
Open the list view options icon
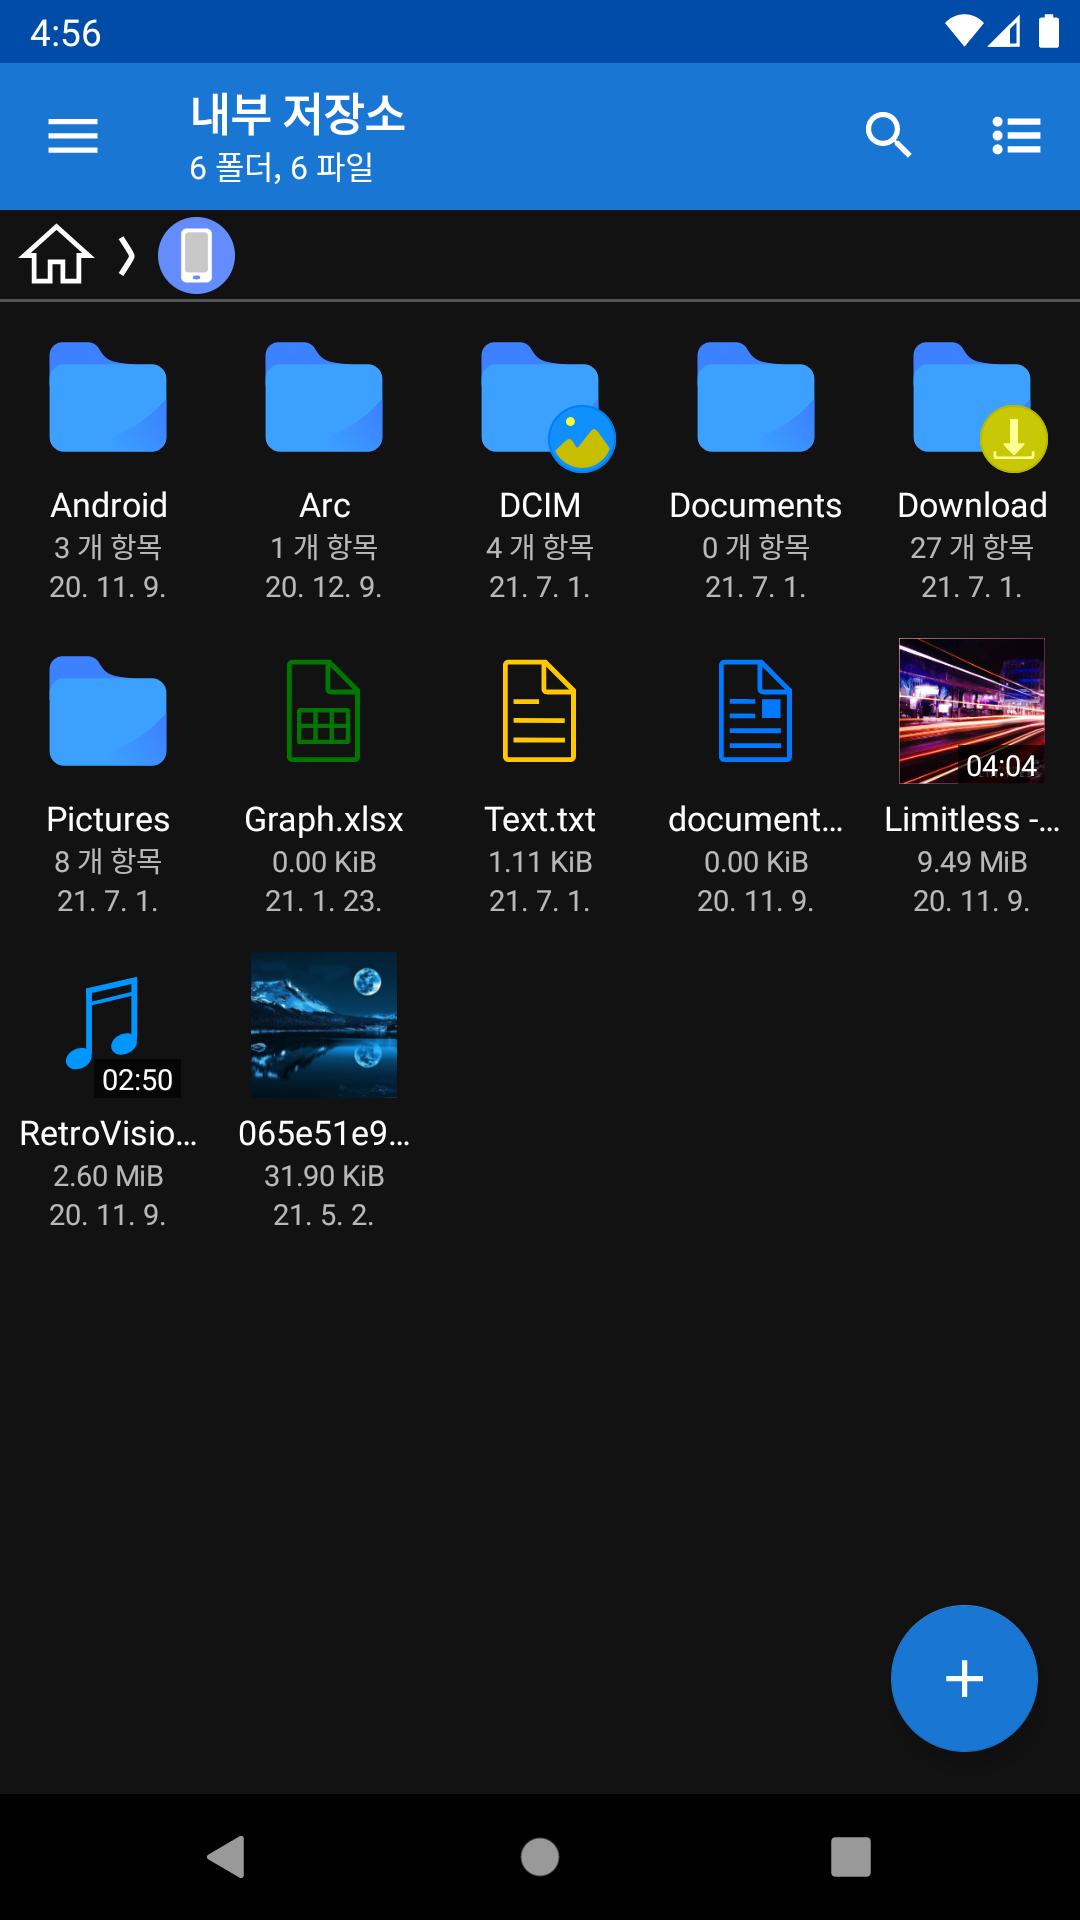1017,136
